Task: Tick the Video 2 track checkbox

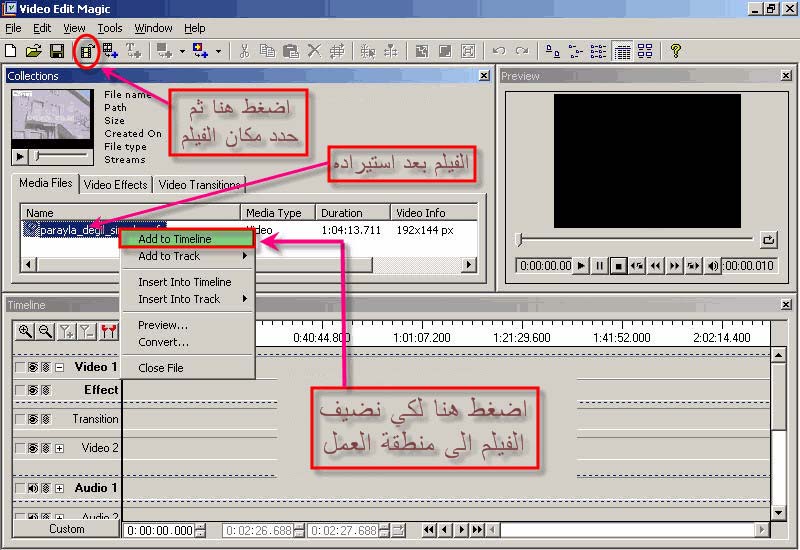Action: 19,448
